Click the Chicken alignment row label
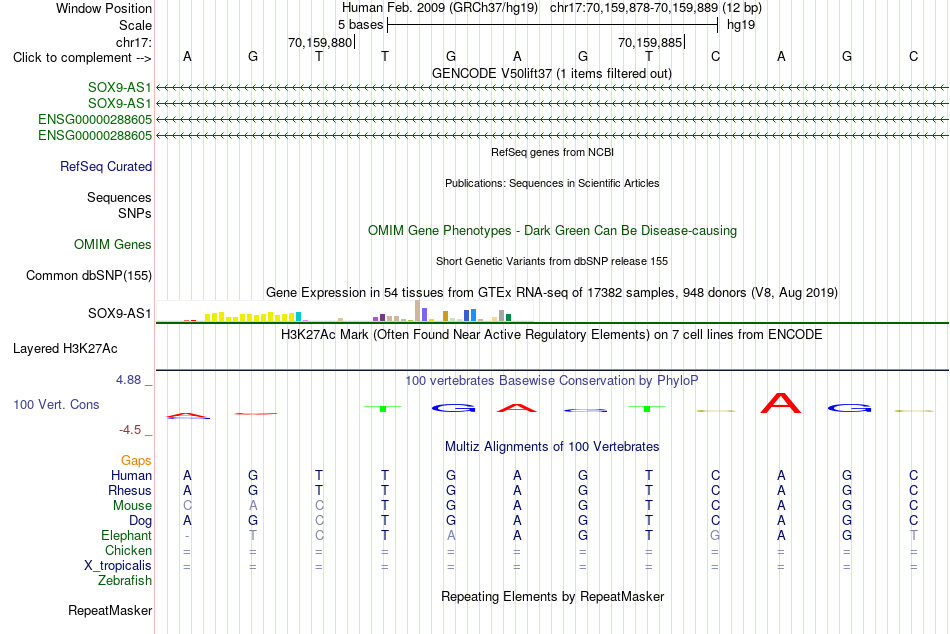This screenshot has height=634, width=950. [x=128, y=550]
